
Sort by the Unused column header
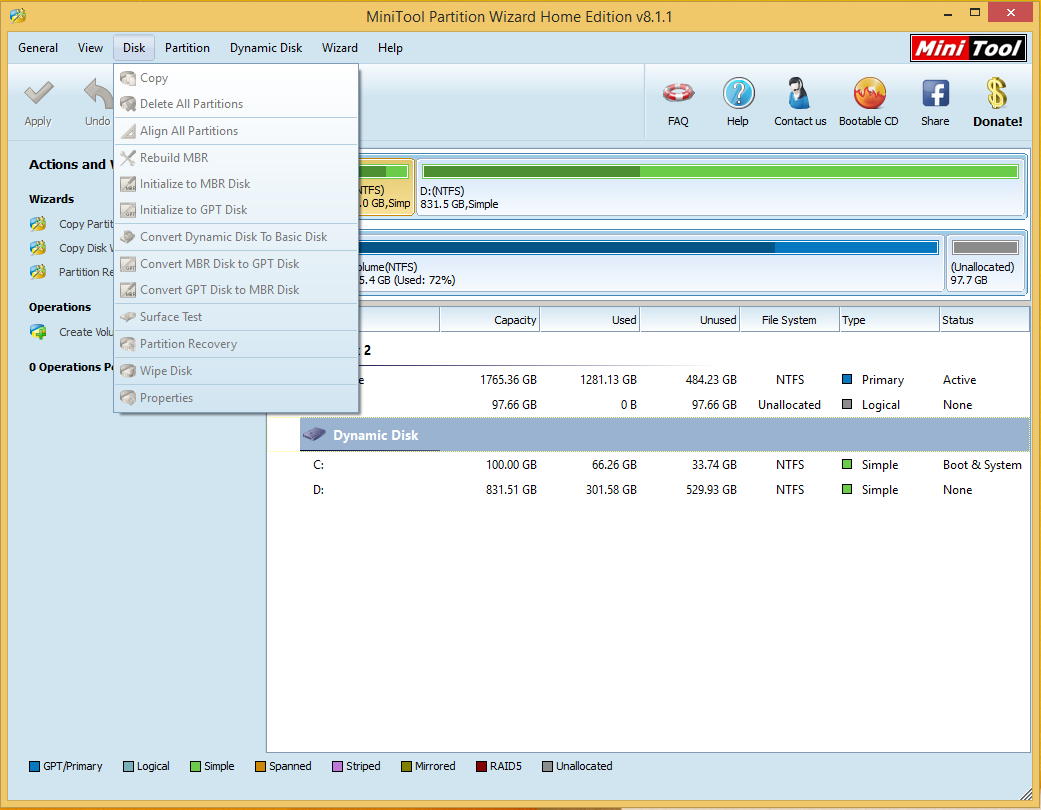coord(690,320)
